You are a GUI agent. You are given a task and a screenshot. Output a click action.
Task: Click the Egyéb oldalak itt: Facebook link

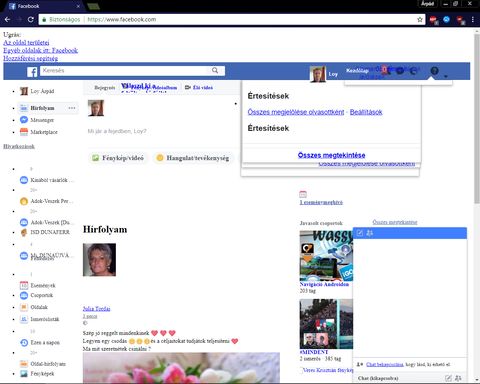(x=40, y=50)
